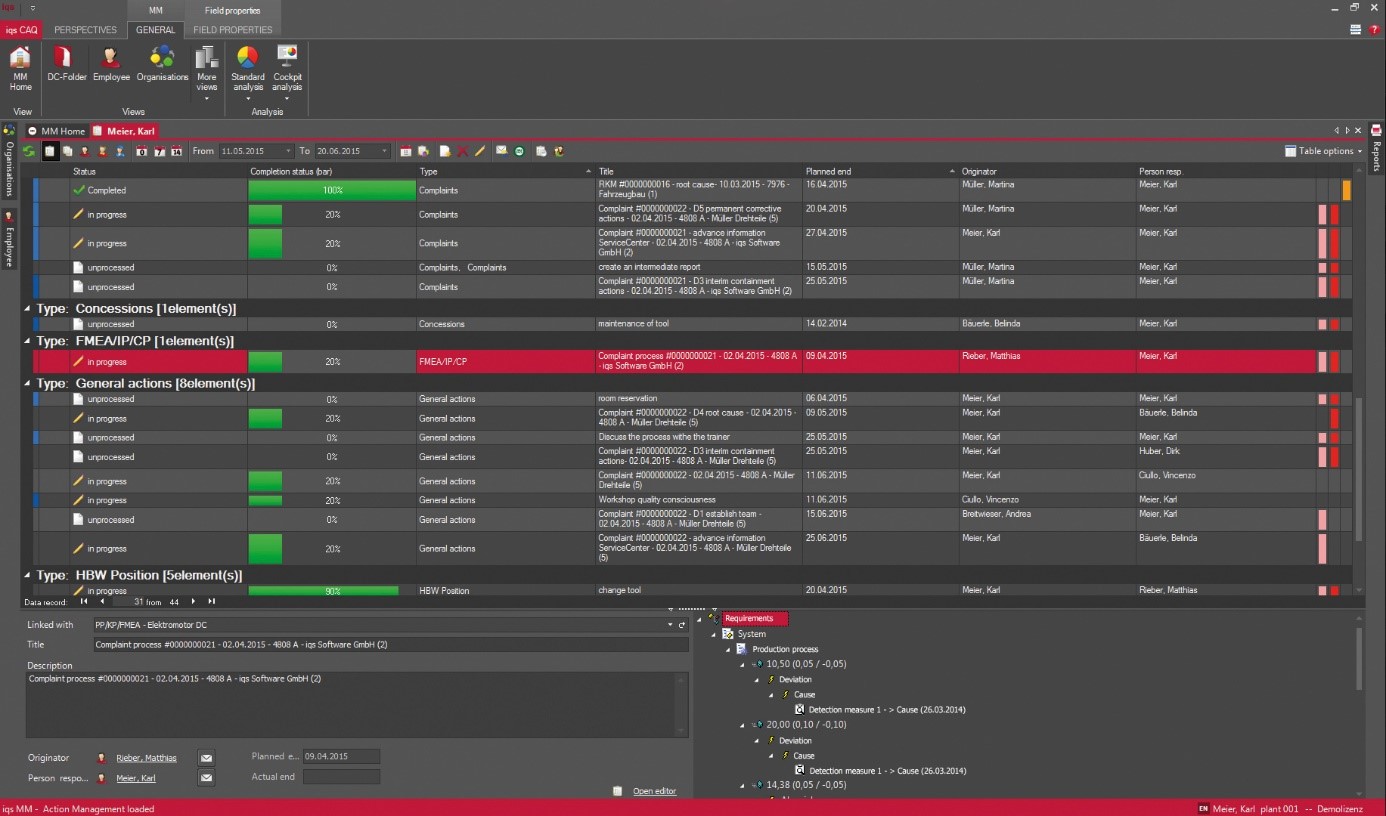Open the DC-Folder view

(x=67, y=62)
